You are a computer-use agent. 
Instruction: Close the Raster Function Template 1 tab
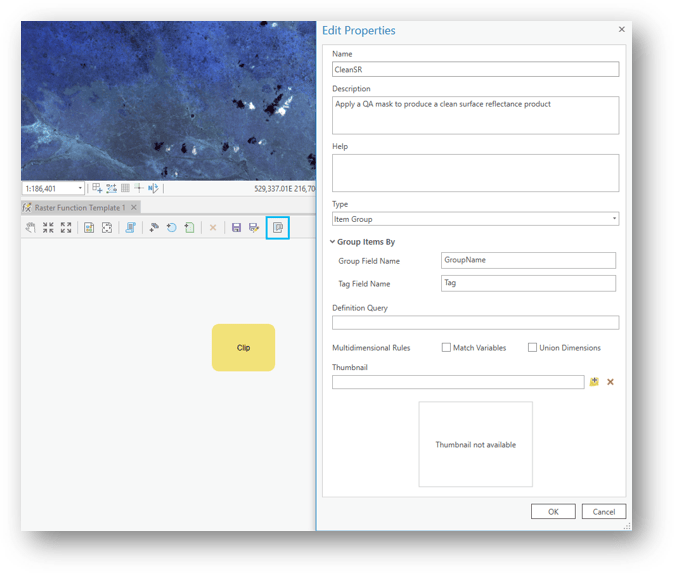click(134, 208)
